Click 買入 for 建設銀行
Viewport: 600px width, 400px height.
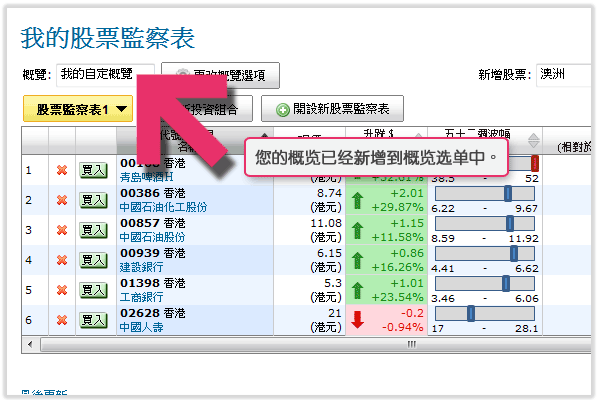coord(93,260)
